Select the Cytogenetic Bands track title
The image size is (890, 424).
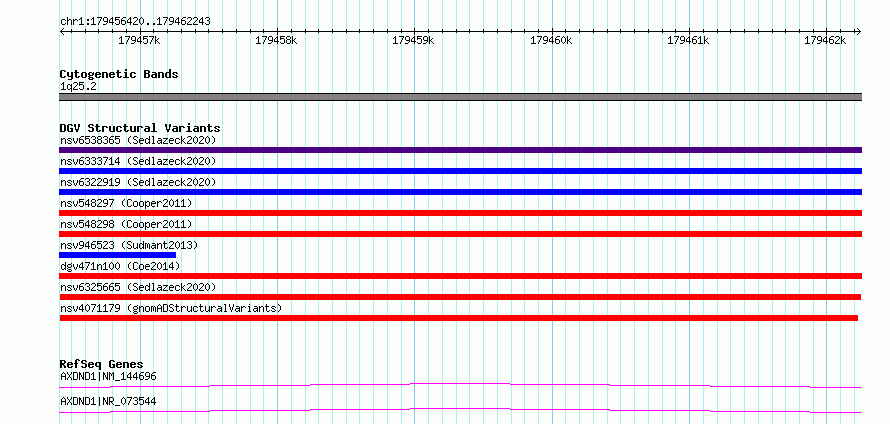119,74
